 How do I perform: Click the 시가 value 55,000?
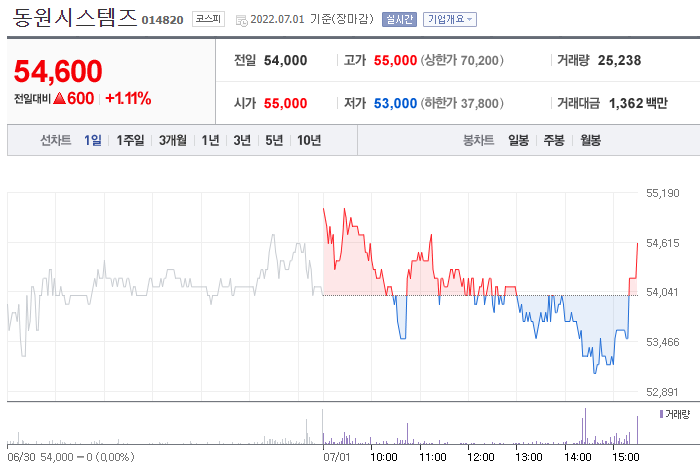click(x=285, y=104)
